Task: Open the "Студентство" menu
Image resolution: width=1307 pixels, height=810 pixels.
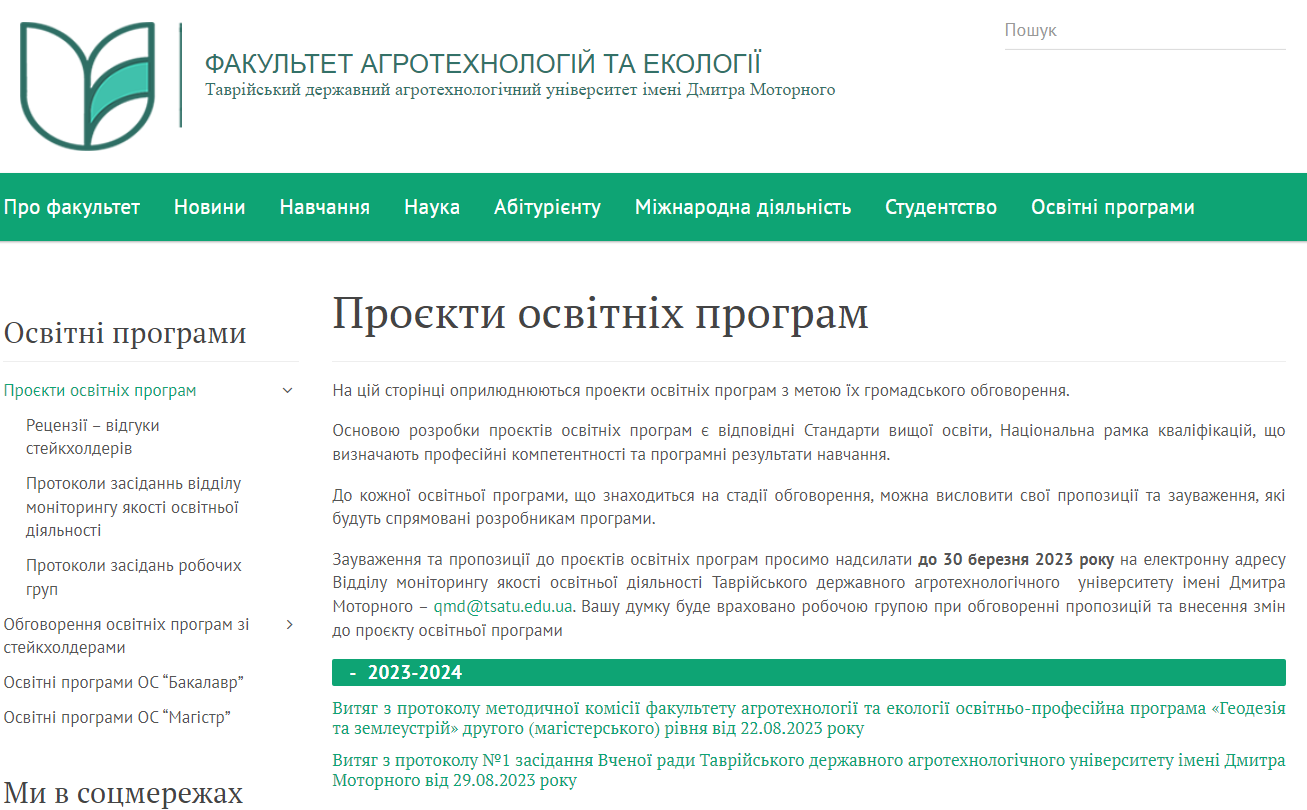Action: 939,207
